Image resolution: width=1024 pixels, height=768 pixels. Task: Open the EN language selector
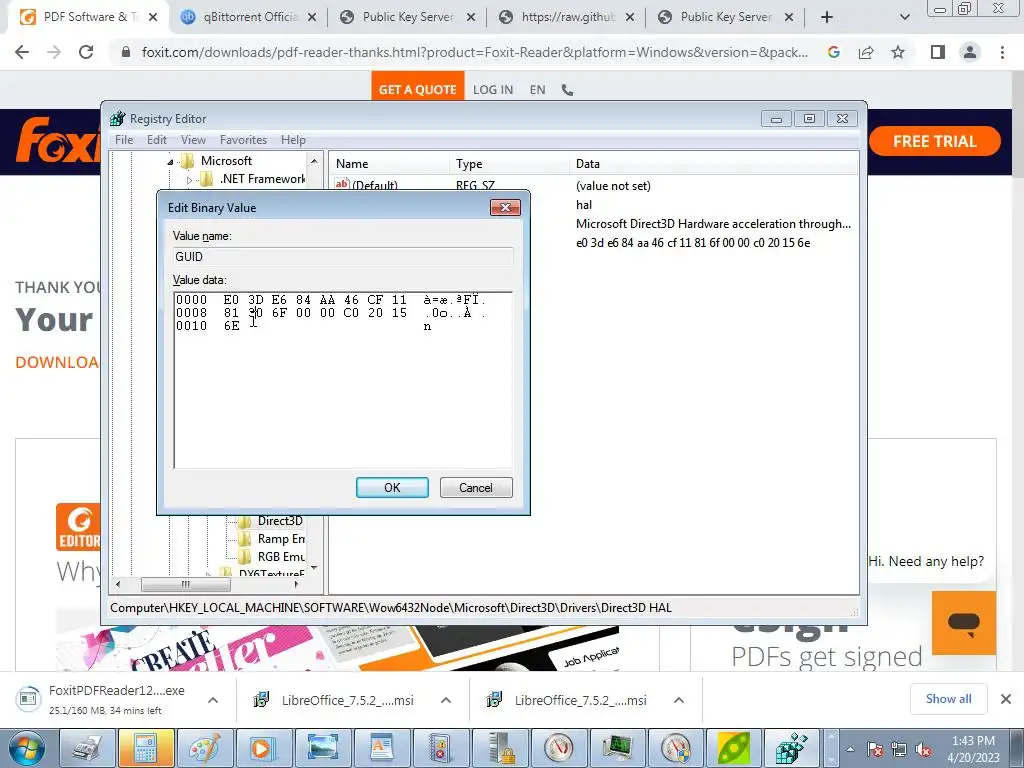[x=537, y=90]
